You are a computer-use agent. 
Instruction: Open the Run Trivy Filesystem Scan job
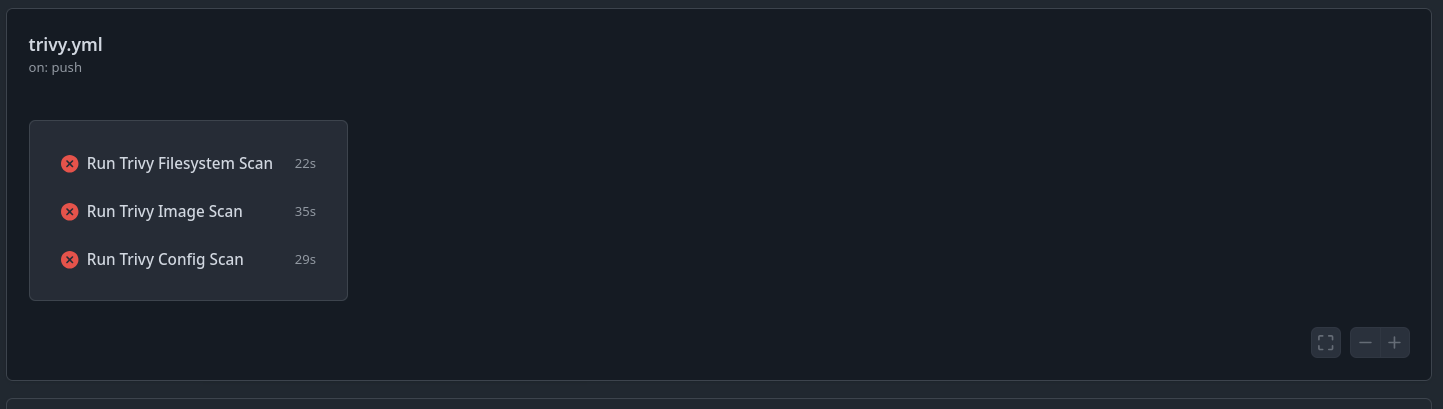pos(179,164)
